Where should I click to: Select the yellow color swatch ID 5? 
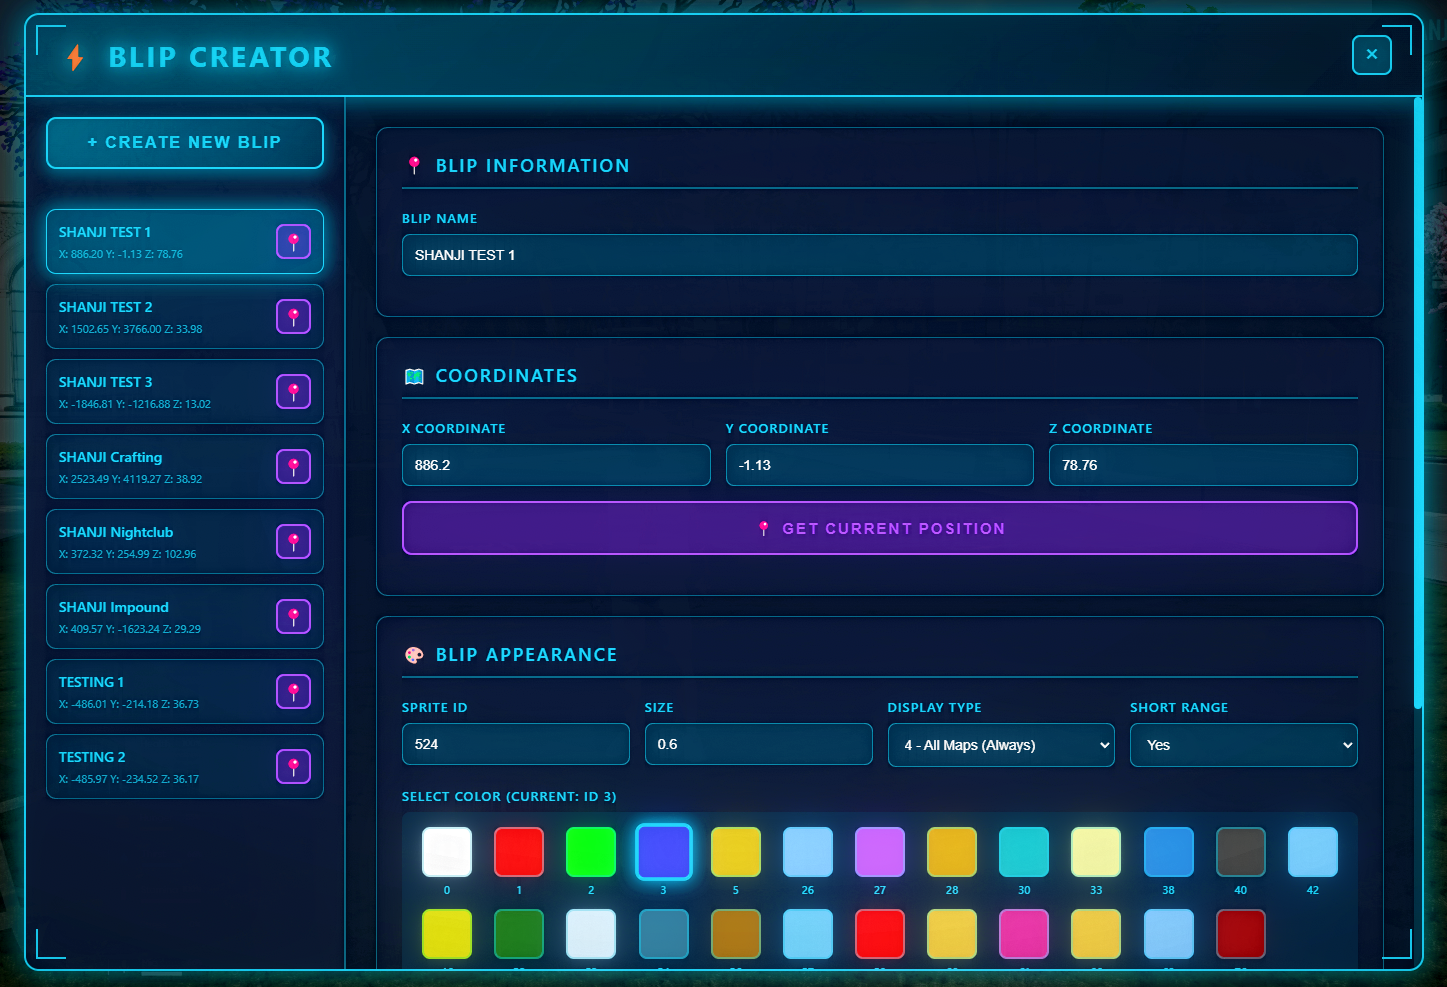click(x=736, y=852)
